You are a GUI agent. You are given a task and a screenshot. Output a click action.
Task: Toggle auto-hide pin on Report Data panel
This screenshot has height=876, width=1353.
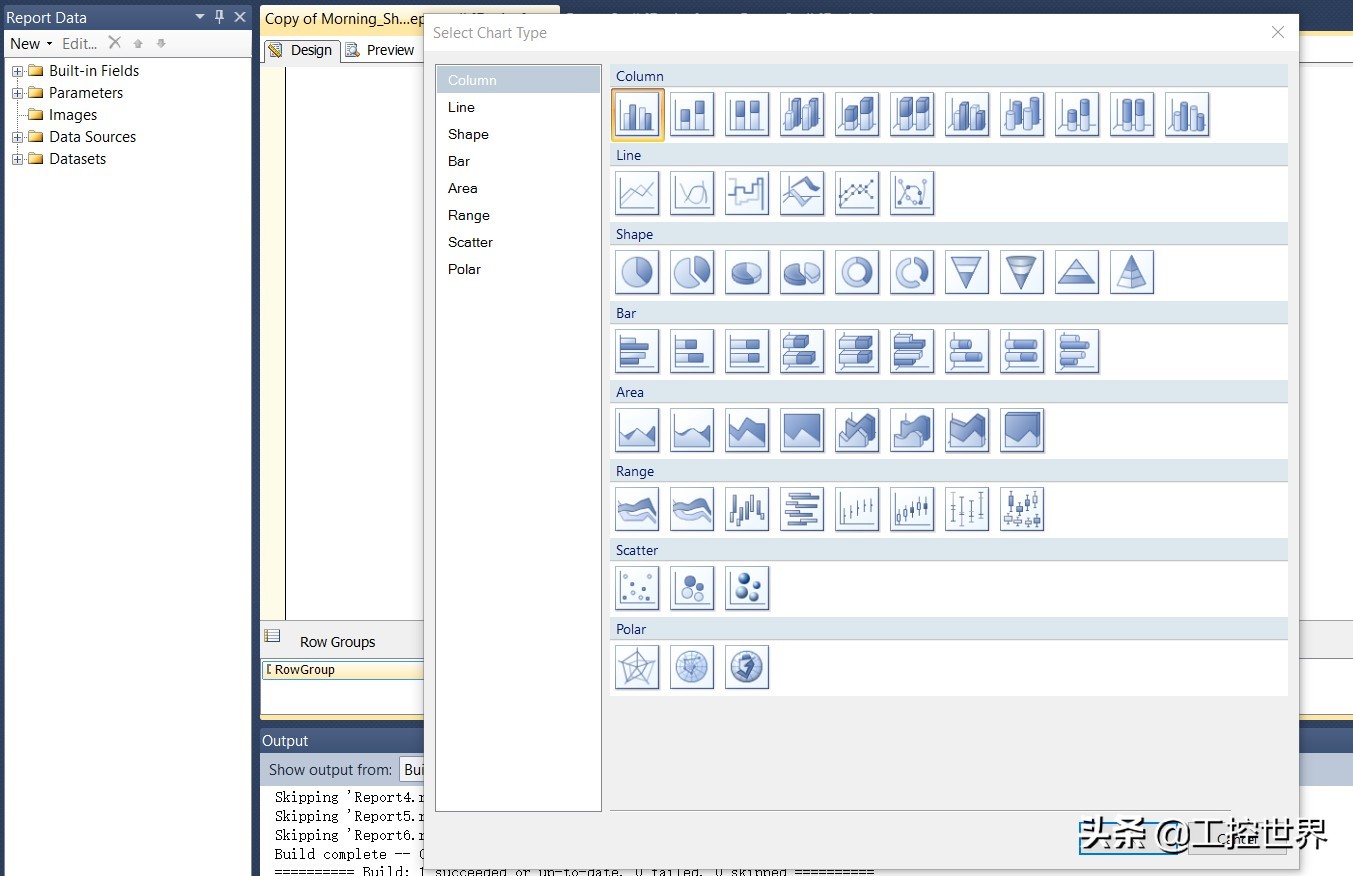click(220, 17)
